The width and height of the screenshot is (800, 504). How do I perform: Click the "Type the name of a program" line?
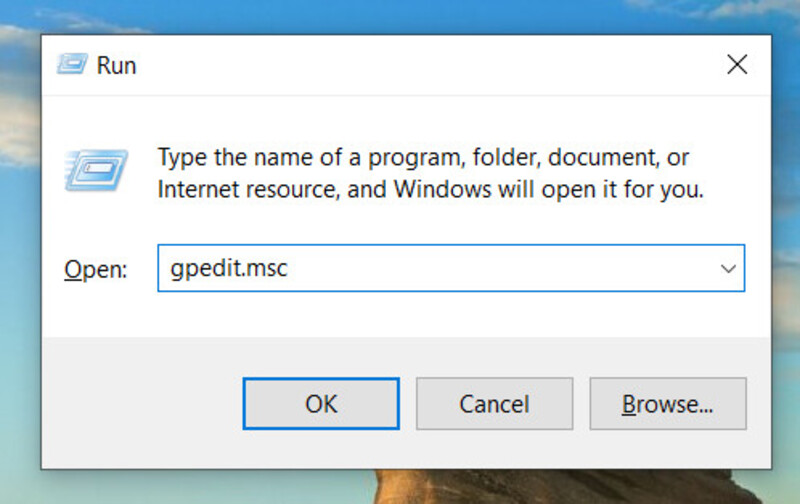(x=423, y=157)
